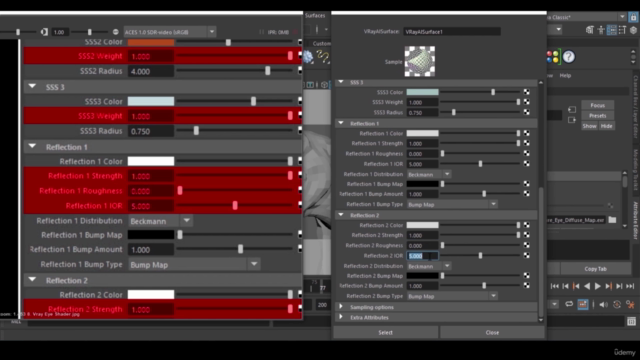Open the Help menu in Attribute Editor
The height and width of the screenshot is (360, 640).
(x=565, y=76)
